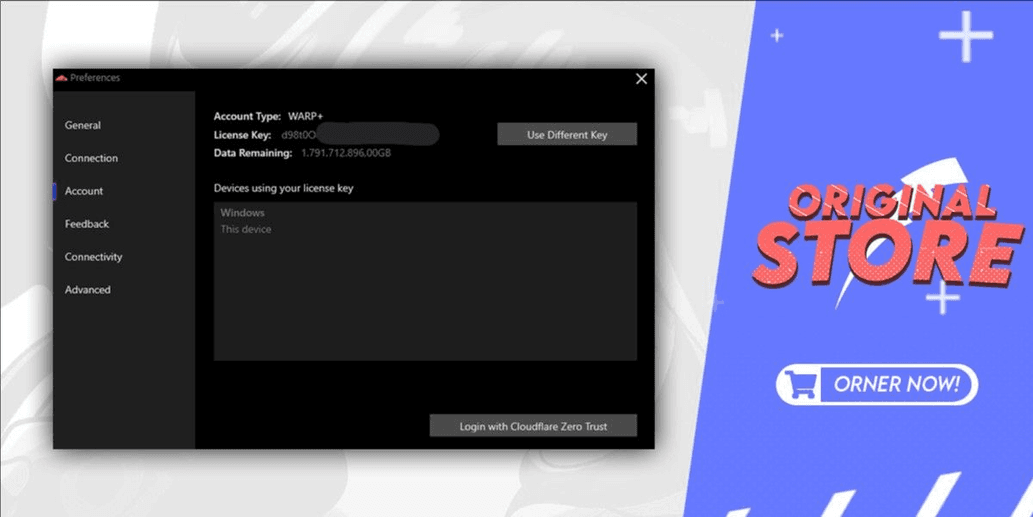Viewport: 1033px width, 517px height.
Task: Open the General preferences section
Action: pos(83,125)
